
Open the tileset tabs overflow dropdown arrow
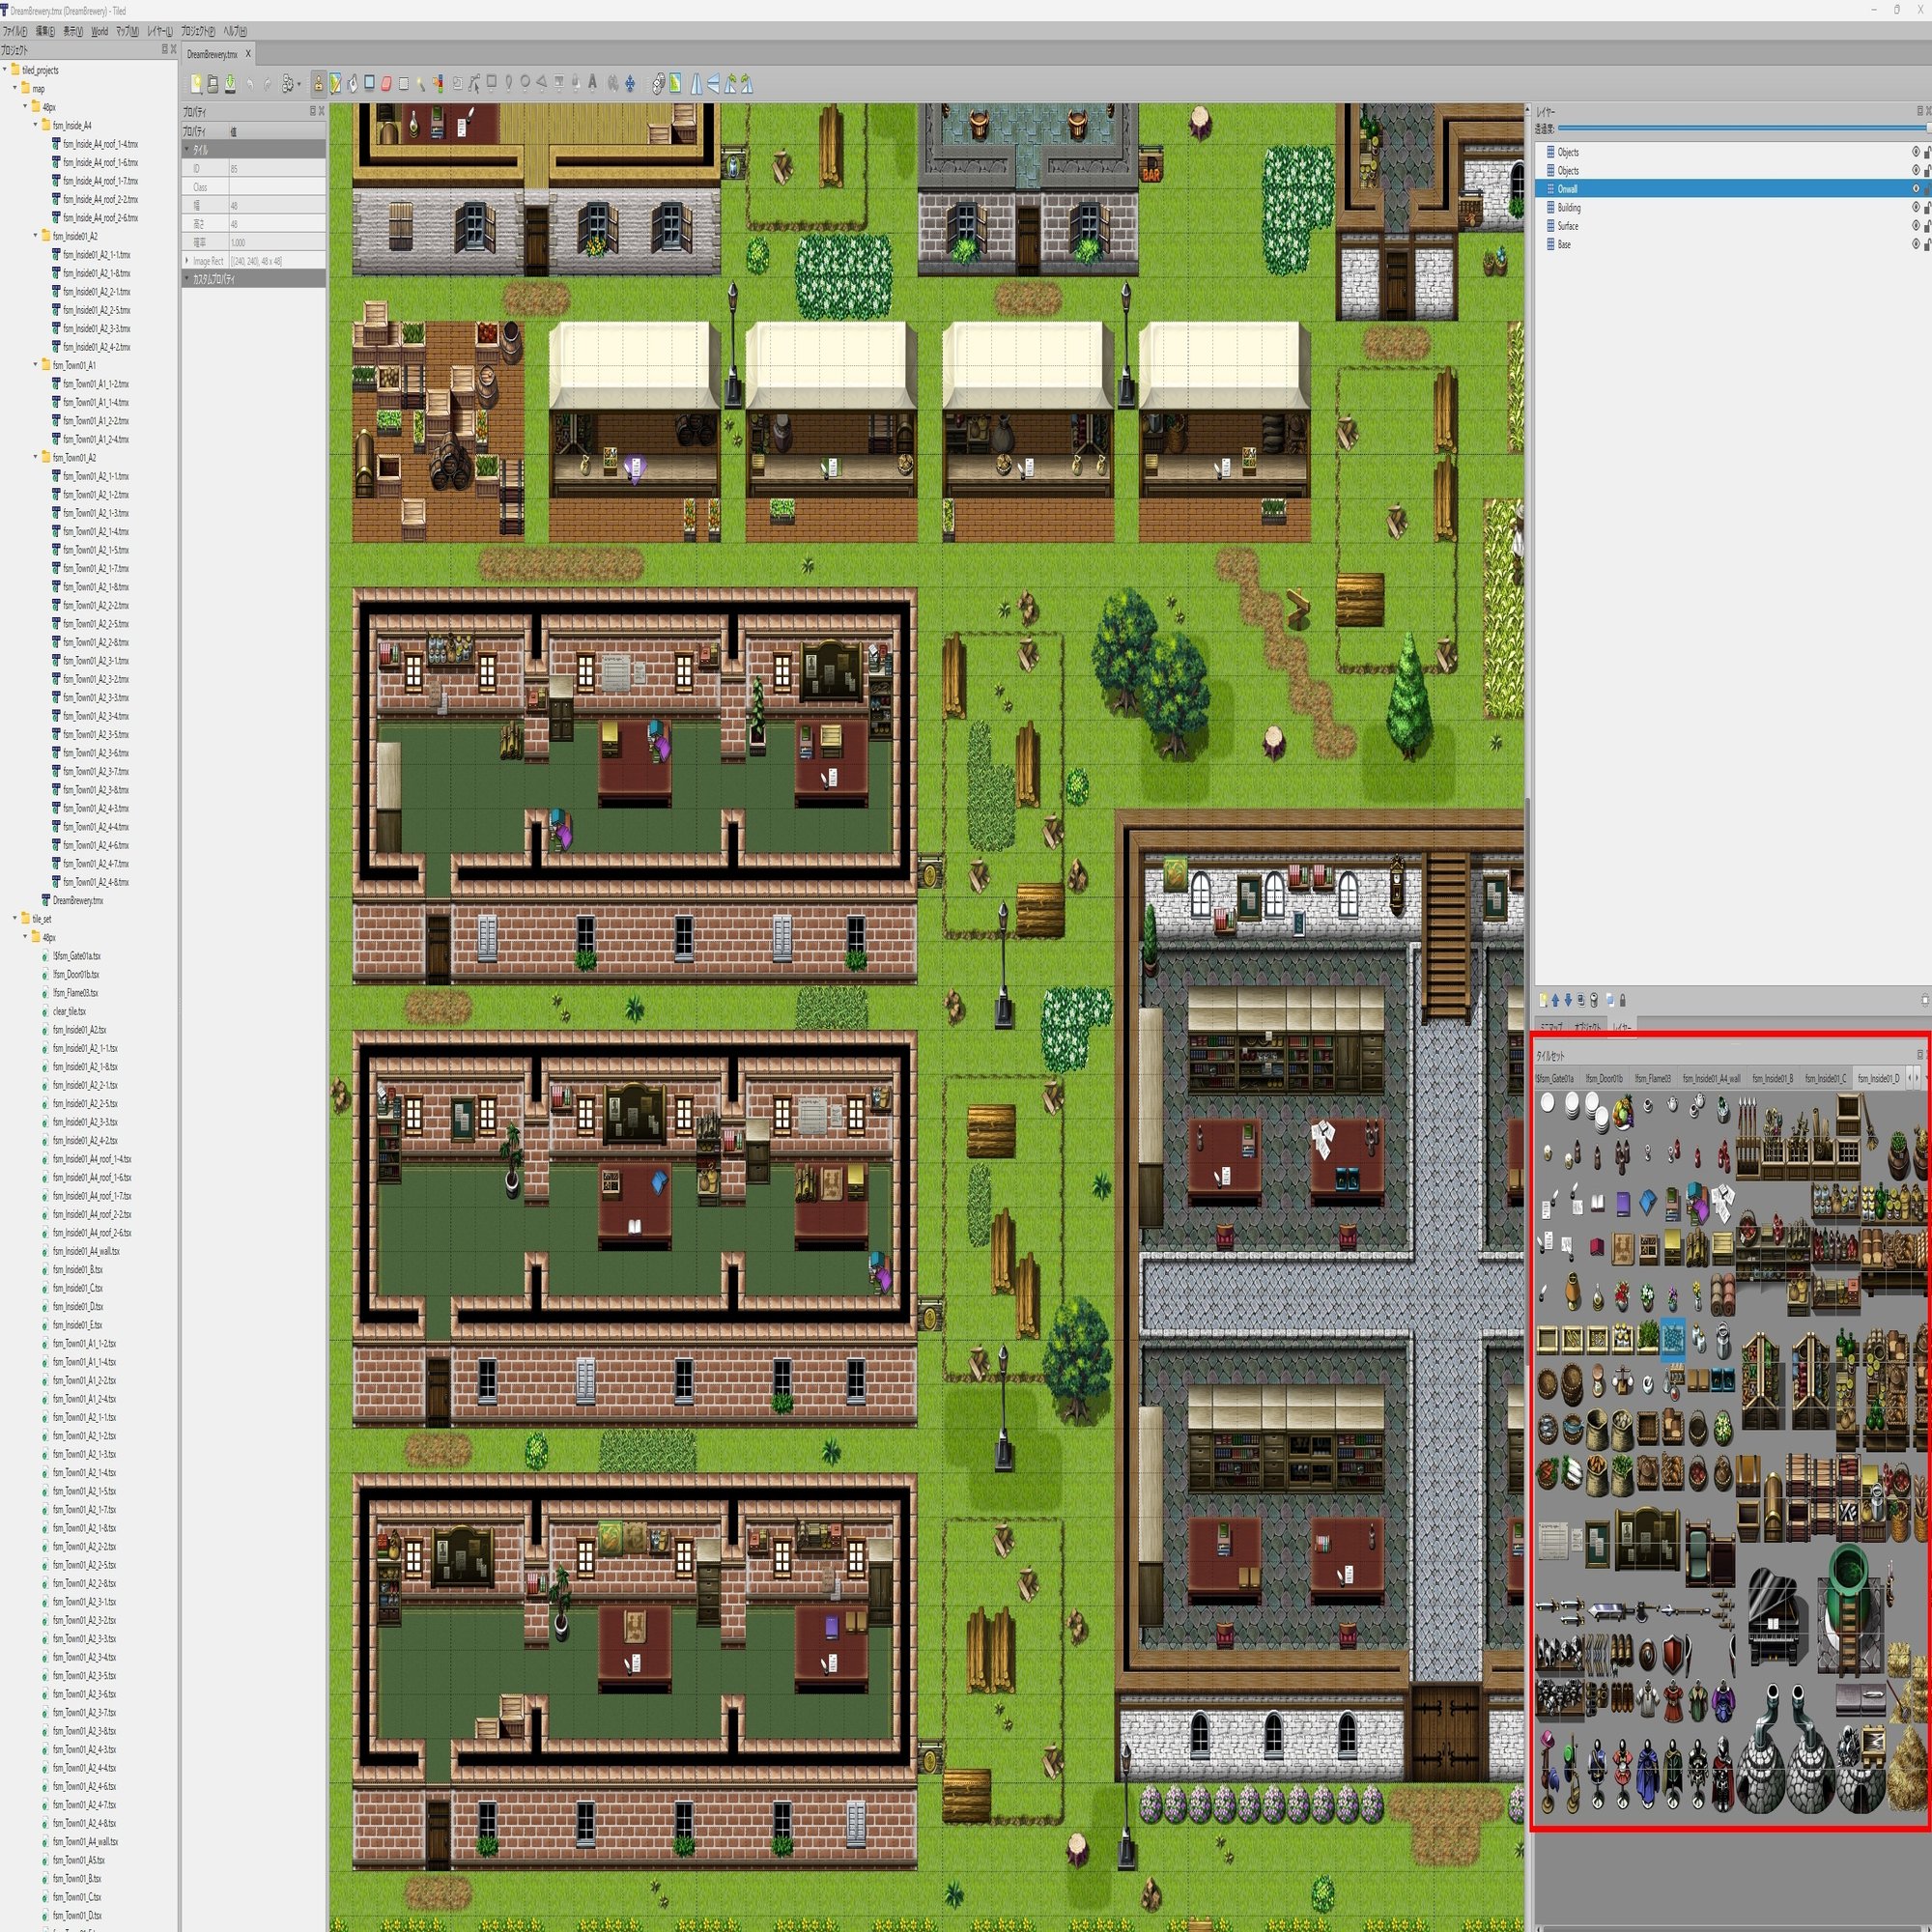click(x=1926, y=1078)
